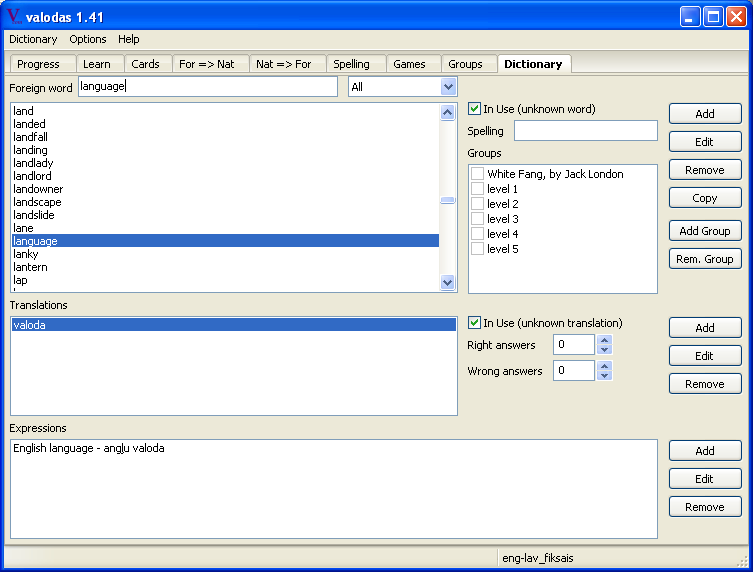The image size is (753, 572).
Task: Click Copy button for the word
Action: (x=705, y=198)
